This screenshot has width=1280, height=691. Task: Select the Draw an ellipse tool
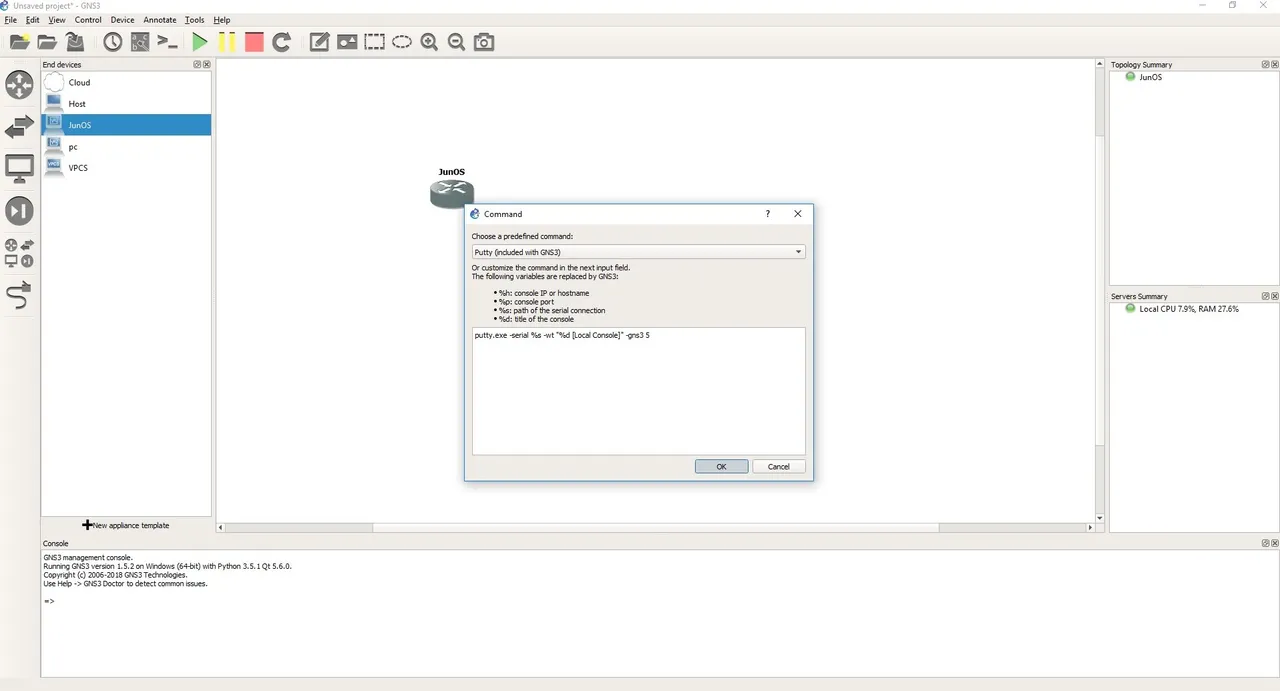pyautogui.click(x=402, y=42)
